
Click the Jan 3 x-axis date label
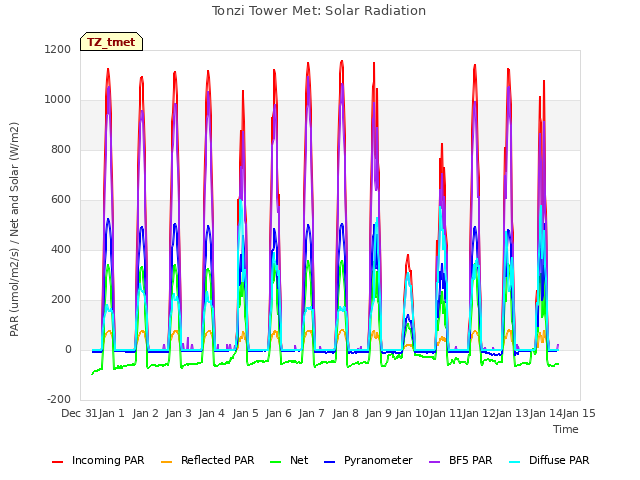coord(178,413)
